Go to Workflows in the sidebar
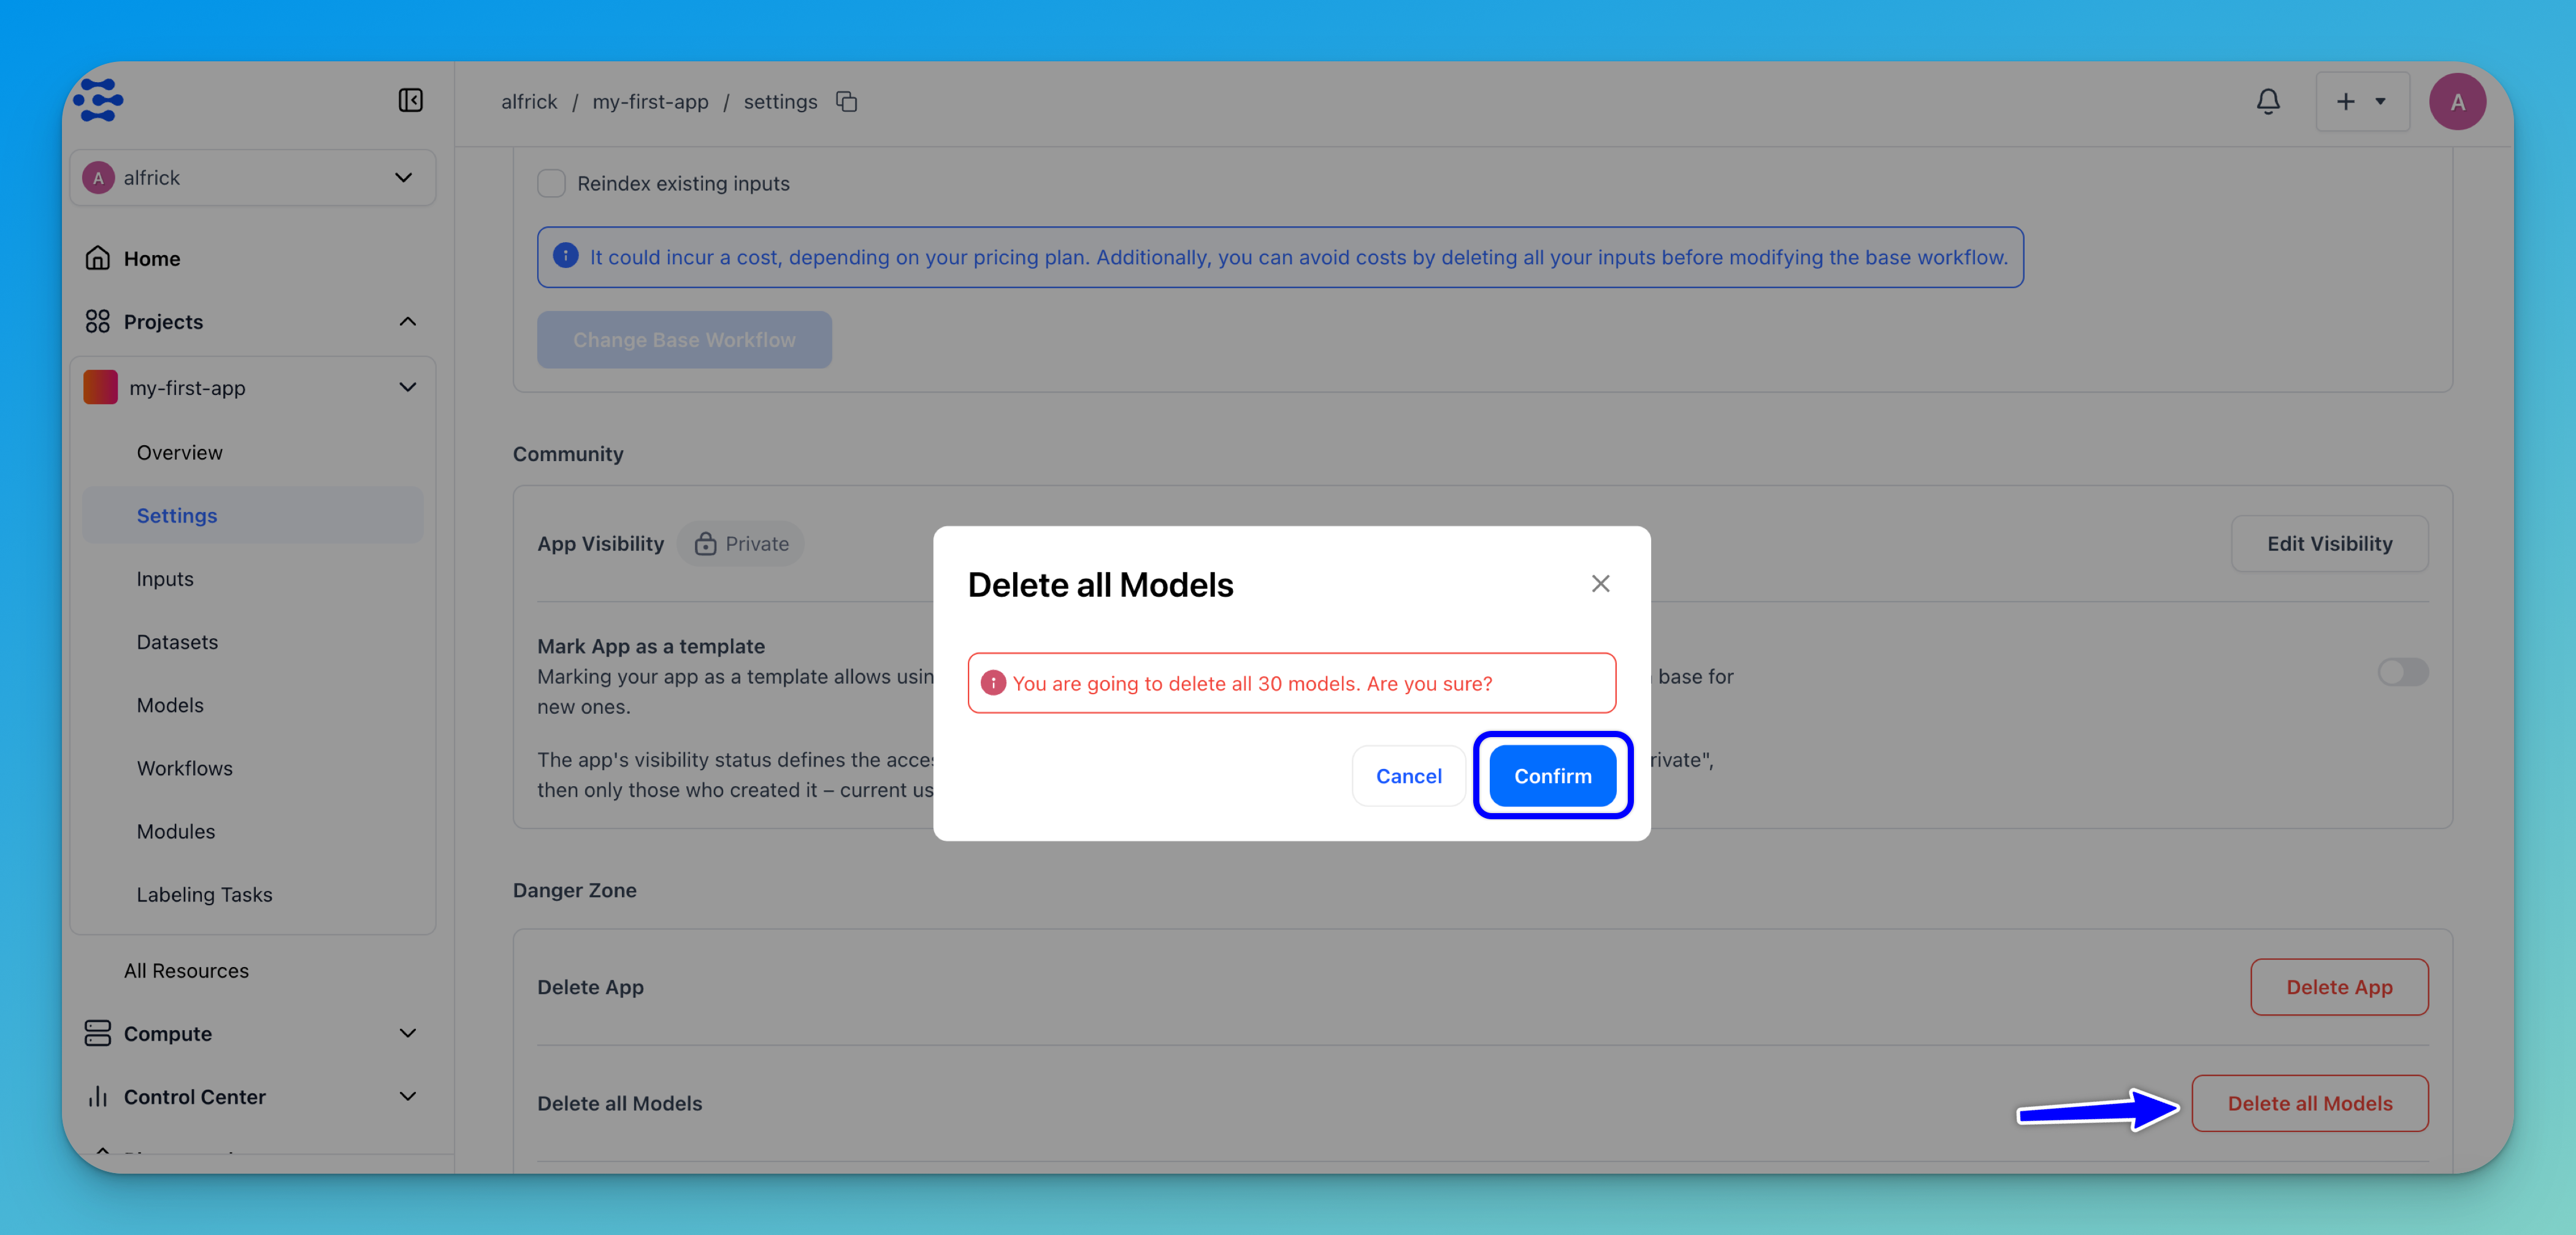Viewport: 2576px width, 1235px height. point(184,768)
